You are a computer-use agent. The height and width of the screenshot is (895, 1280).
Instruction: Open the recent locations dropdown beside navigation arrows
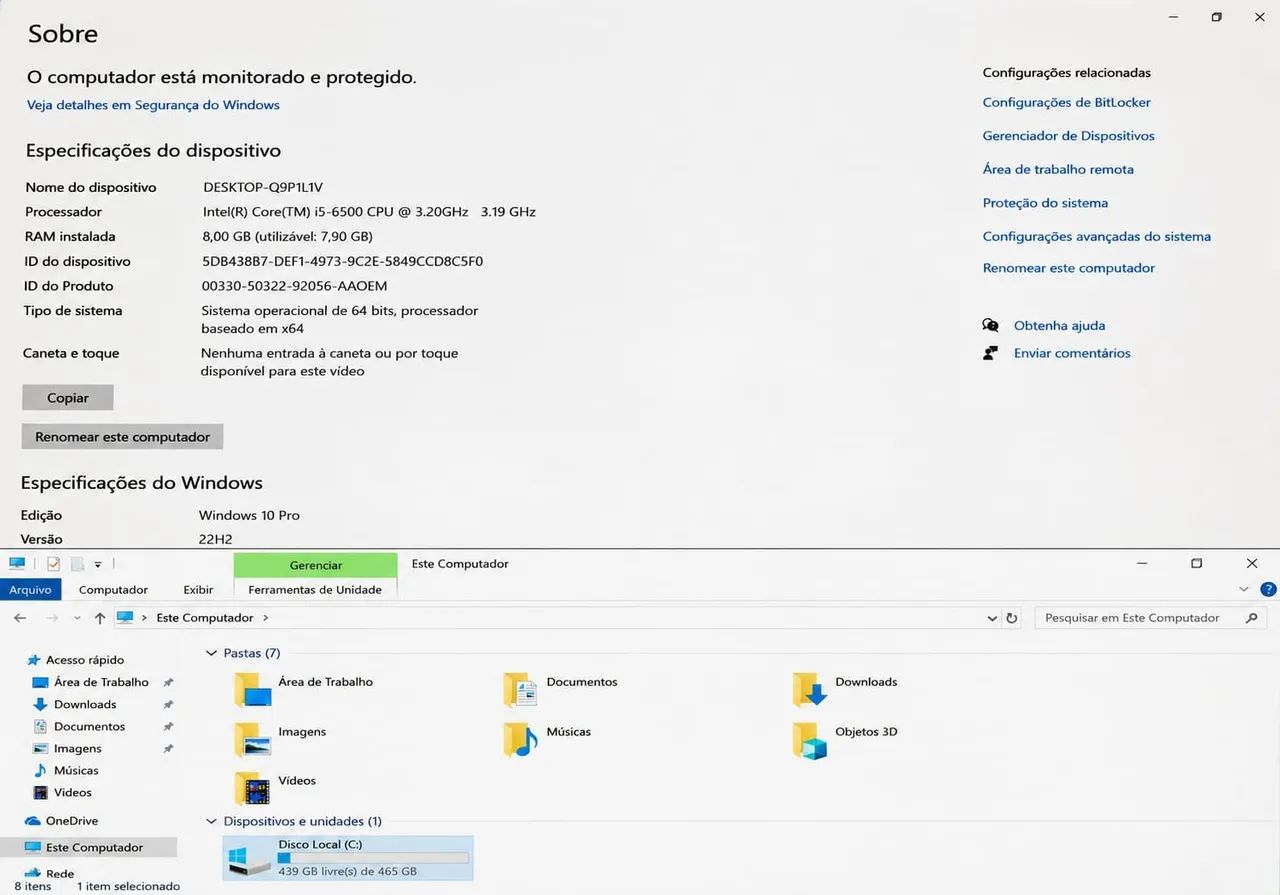pyautogui.click(x=77, y=619)
